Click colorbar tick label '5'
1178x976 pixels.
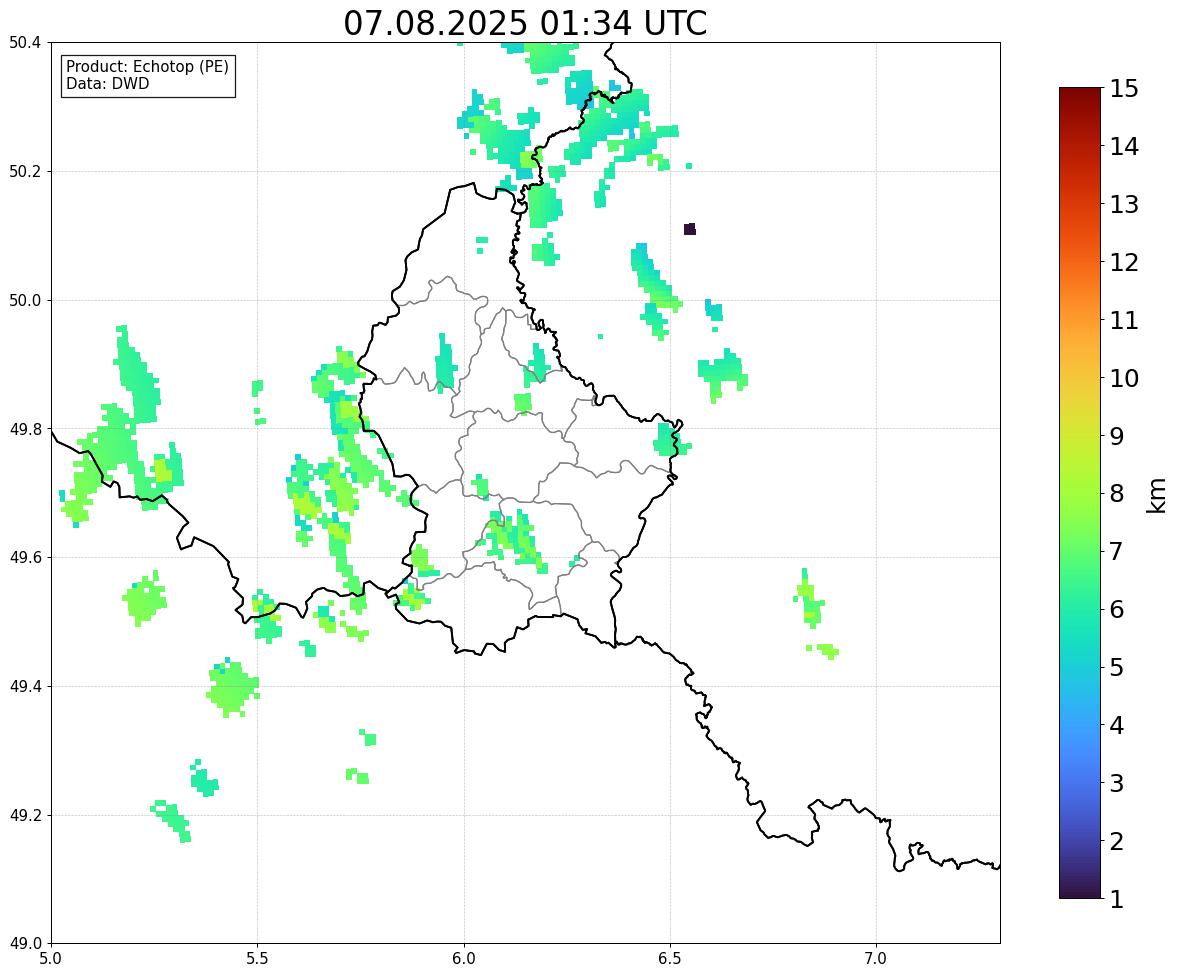point(1116,667)
